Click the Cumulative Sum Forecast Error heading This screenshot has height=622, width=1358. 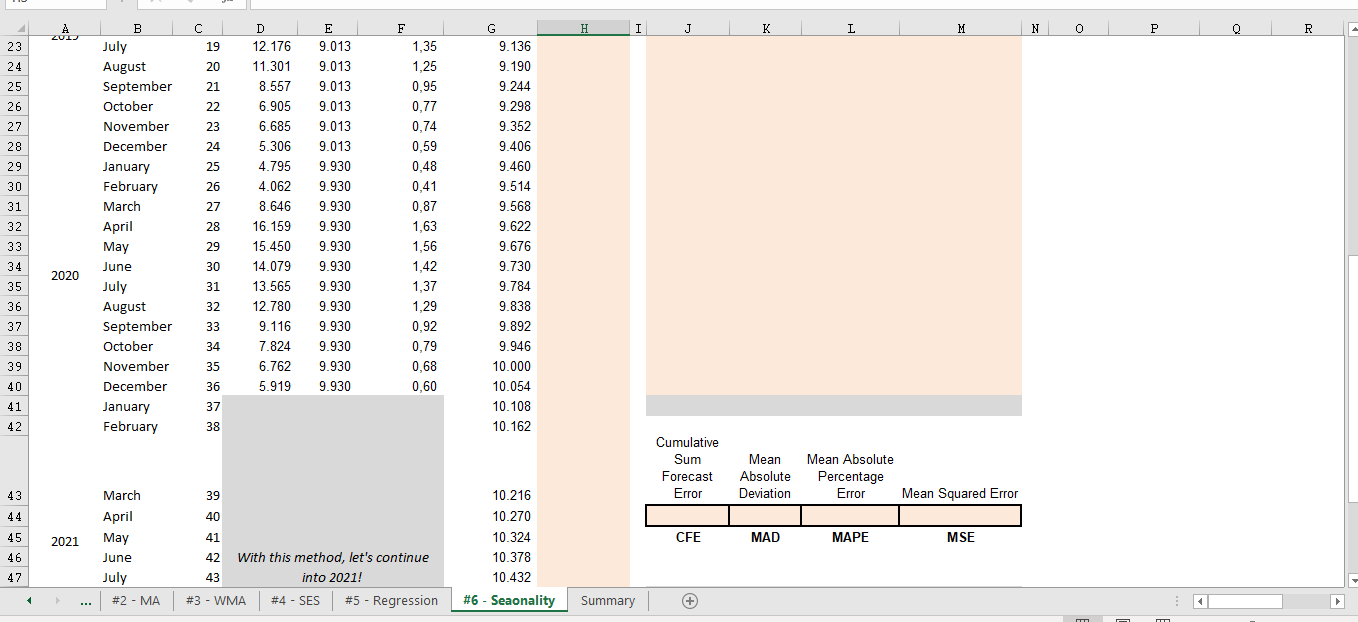tap(687, 468)
